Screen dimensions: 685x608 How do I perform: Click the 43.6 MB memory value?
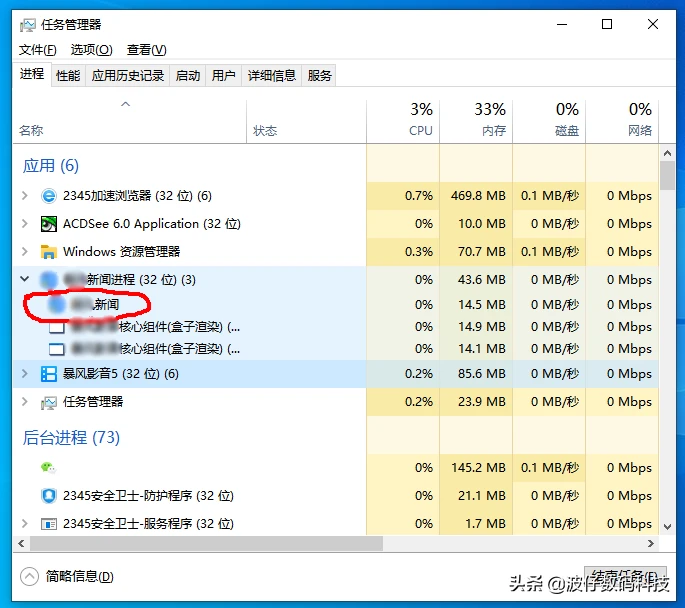click(x=481, y=280)
